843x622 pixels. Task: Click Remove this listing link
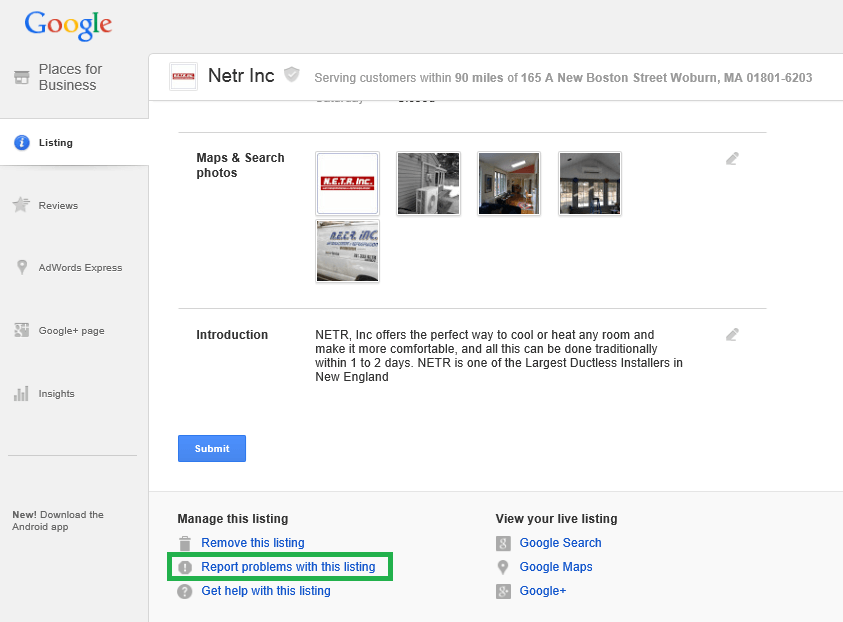[x=252, y=543]
